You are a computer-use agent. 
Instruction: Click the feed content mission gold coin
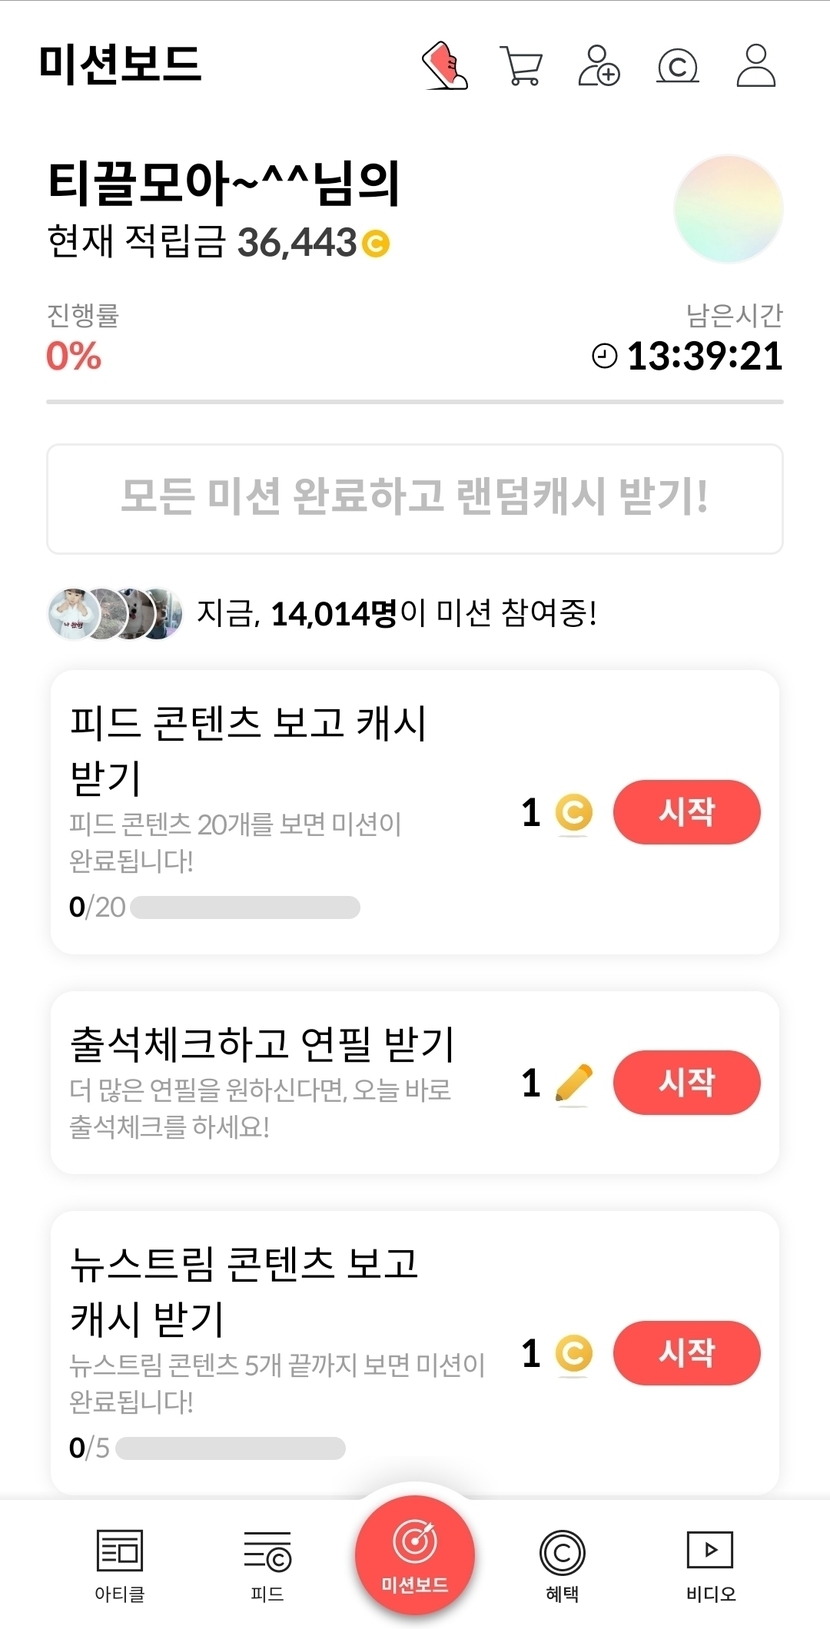pos(573,812)
